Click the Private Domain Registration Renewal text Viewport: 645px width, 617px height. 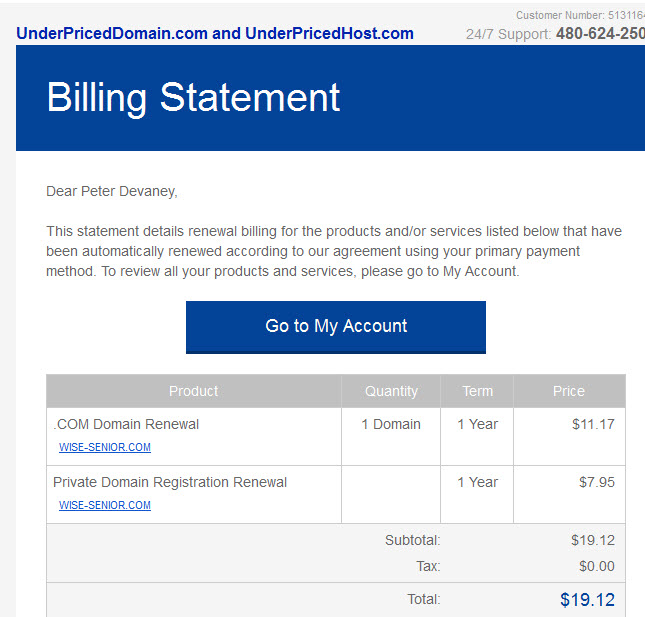[x=170, y=482]
